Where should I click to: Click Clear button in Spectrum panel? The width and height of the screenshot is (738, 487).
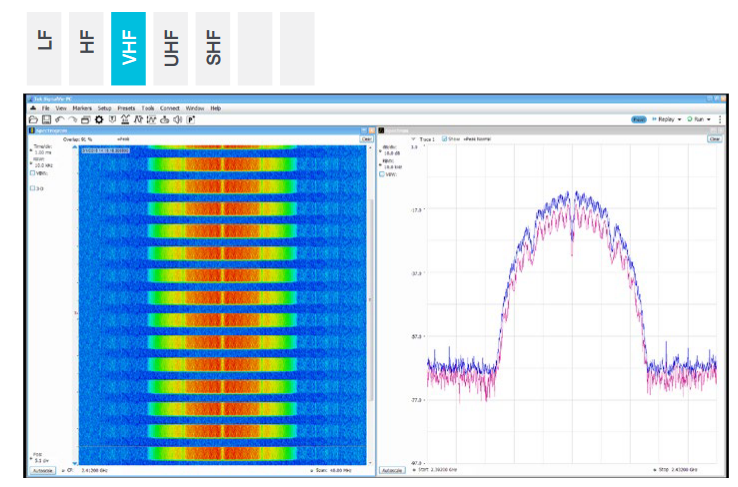tap(714, 139)
